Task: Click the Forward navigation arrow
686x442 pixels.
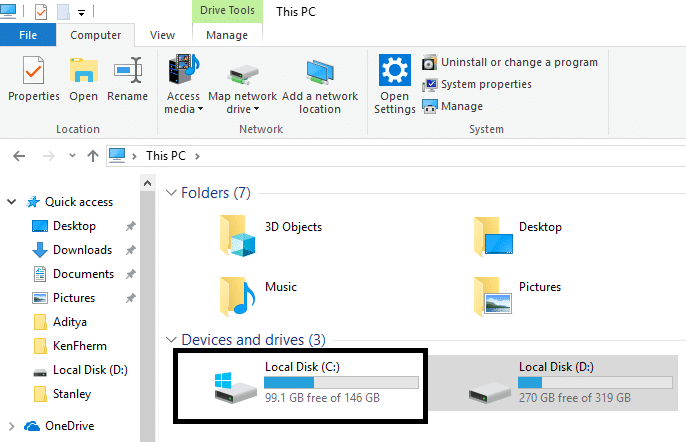Action: pos(48,156)
